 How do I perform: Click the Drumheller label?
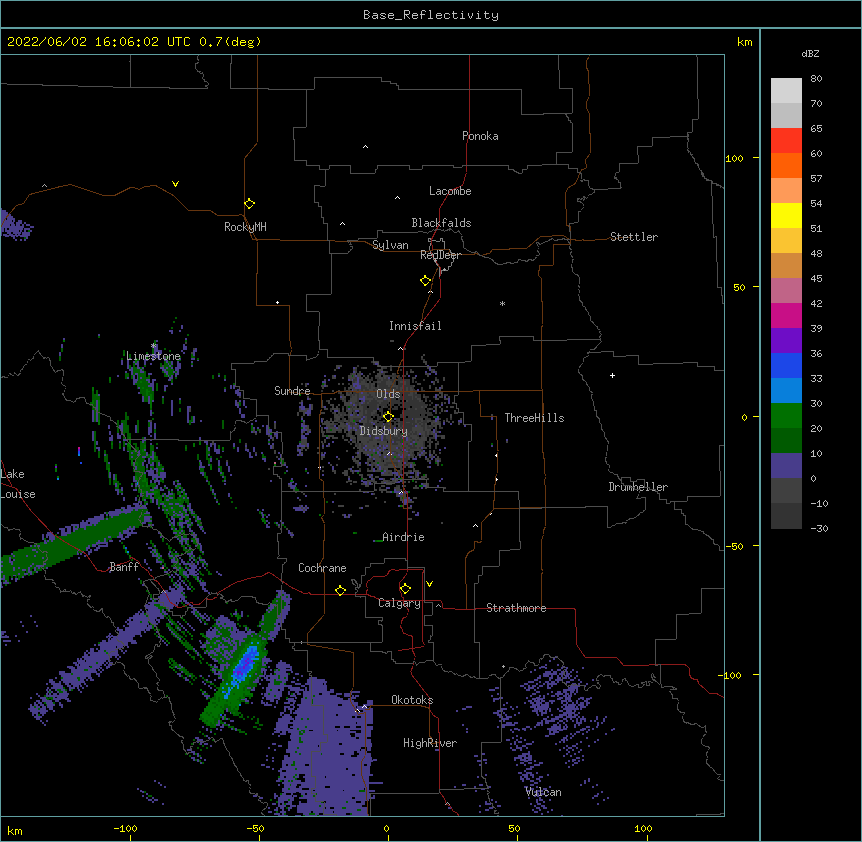click(x=638, y=487)
